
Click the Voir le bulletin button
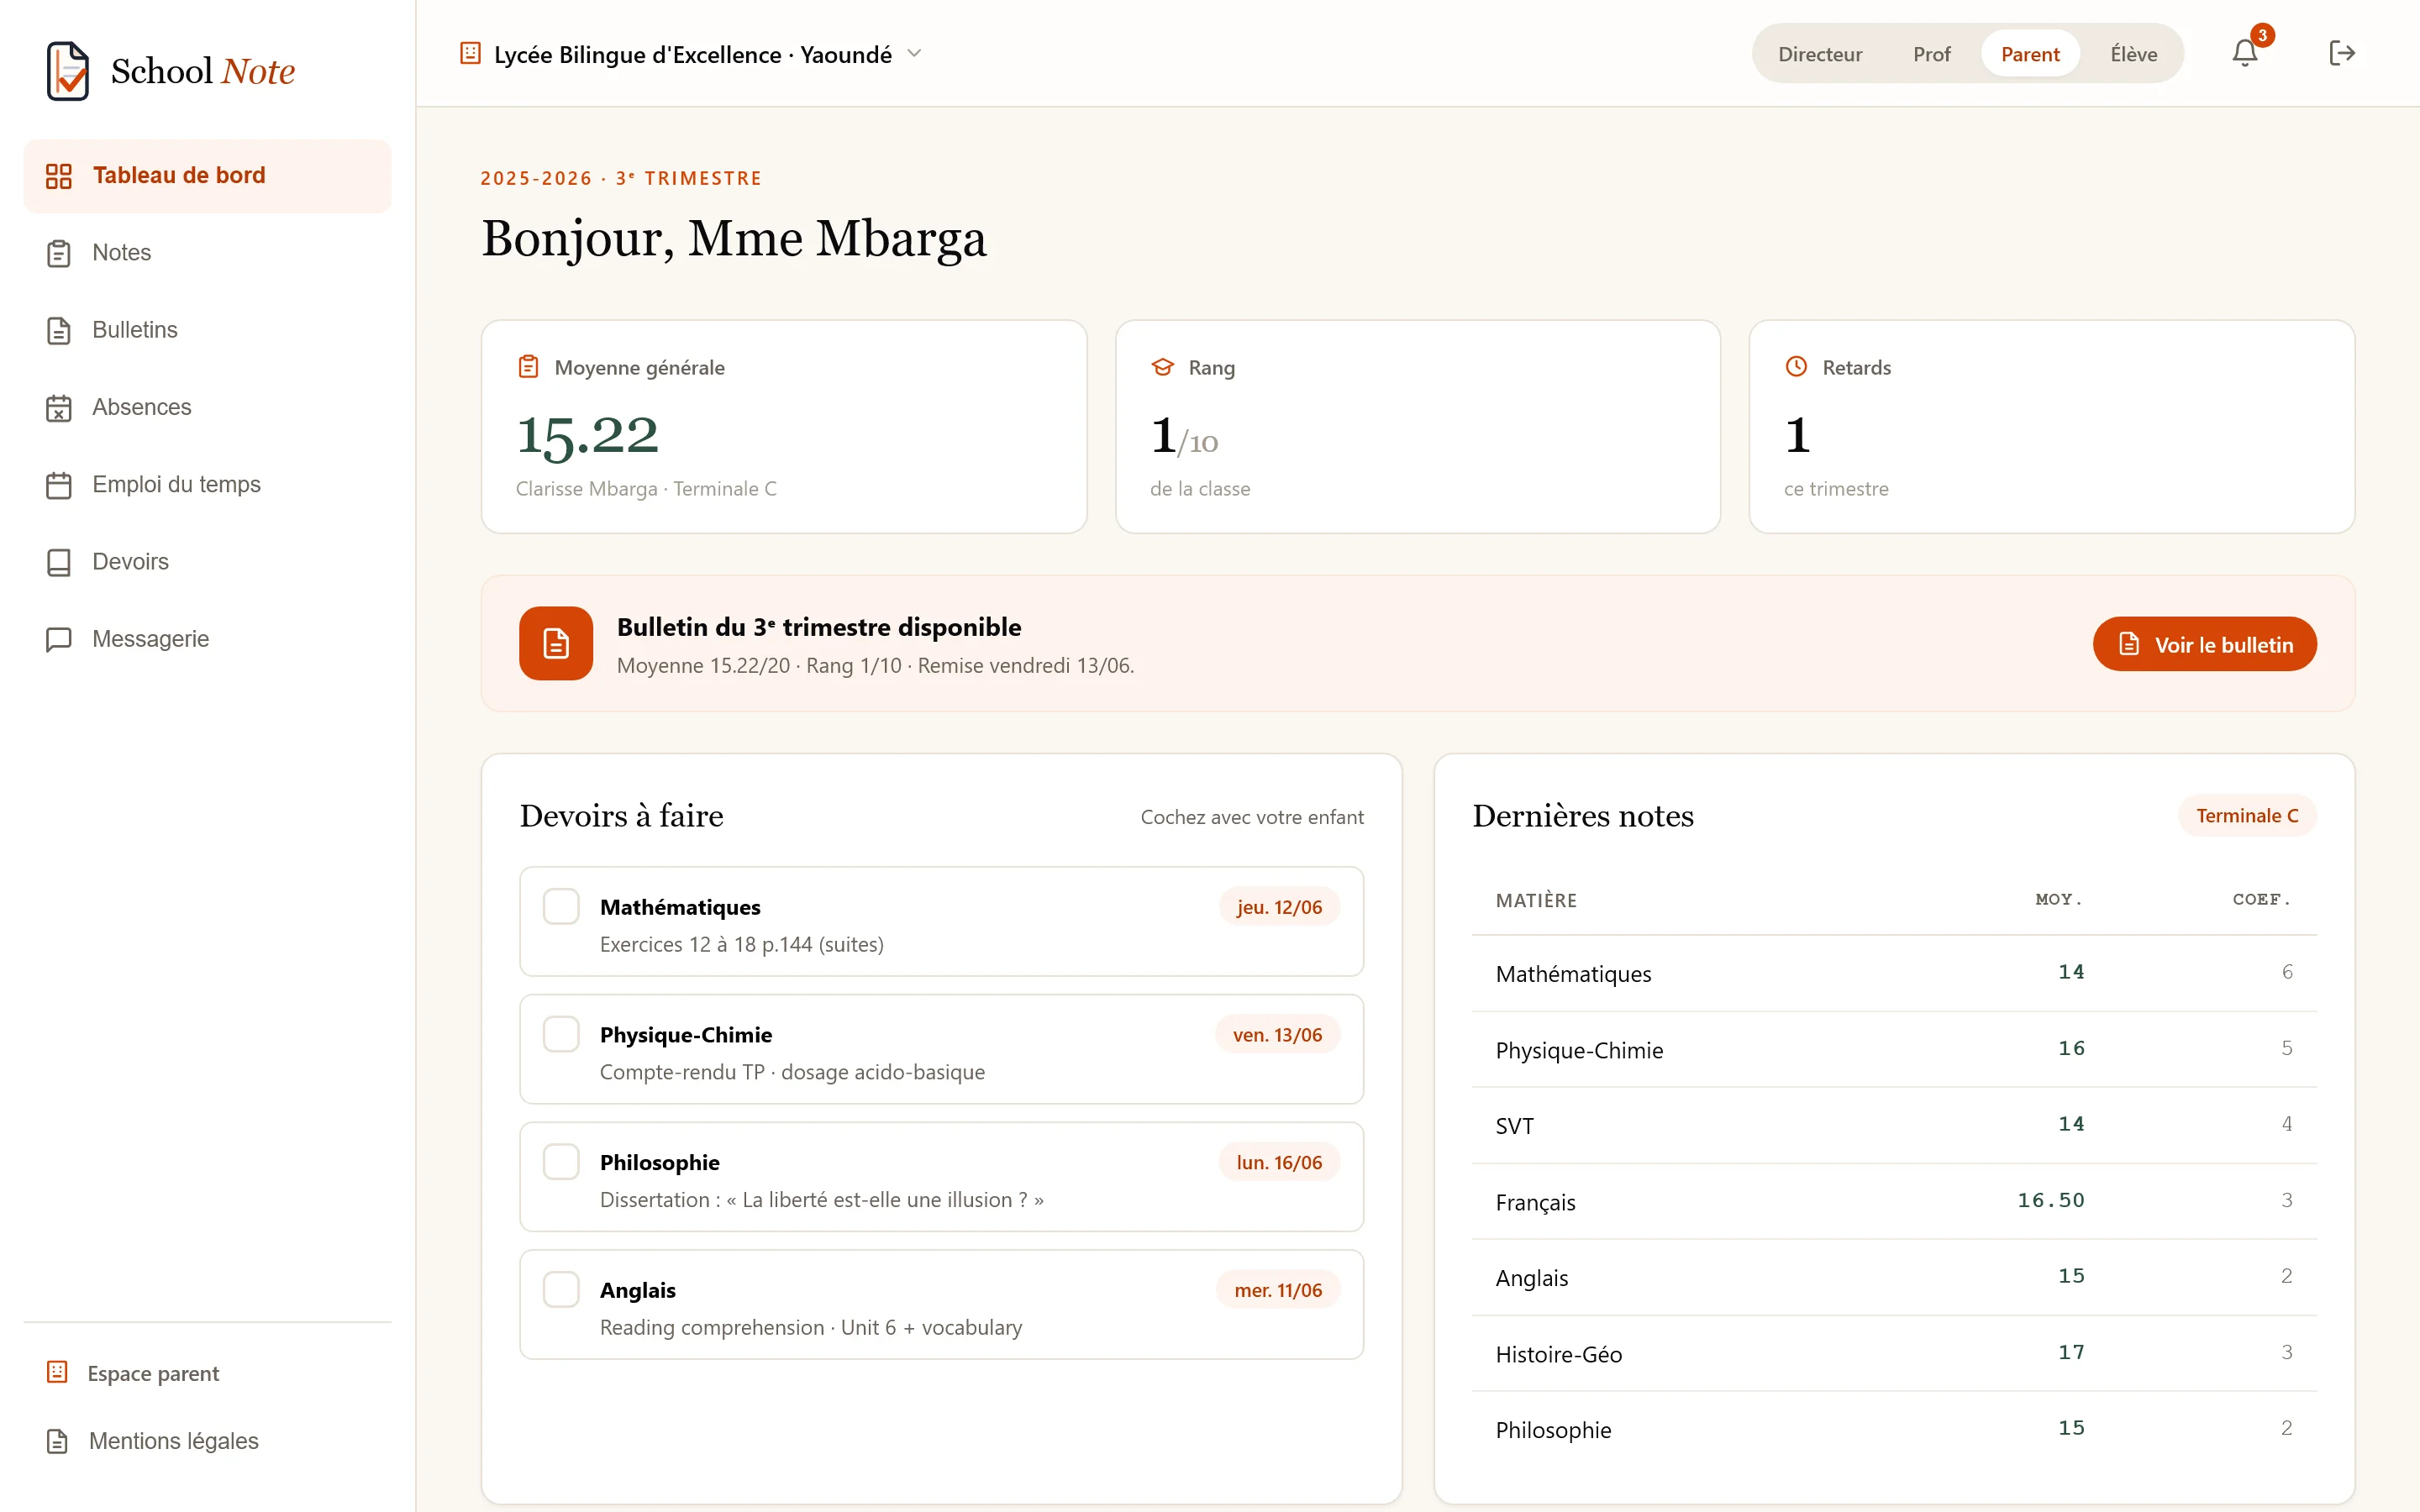(x=2204, y=644)
